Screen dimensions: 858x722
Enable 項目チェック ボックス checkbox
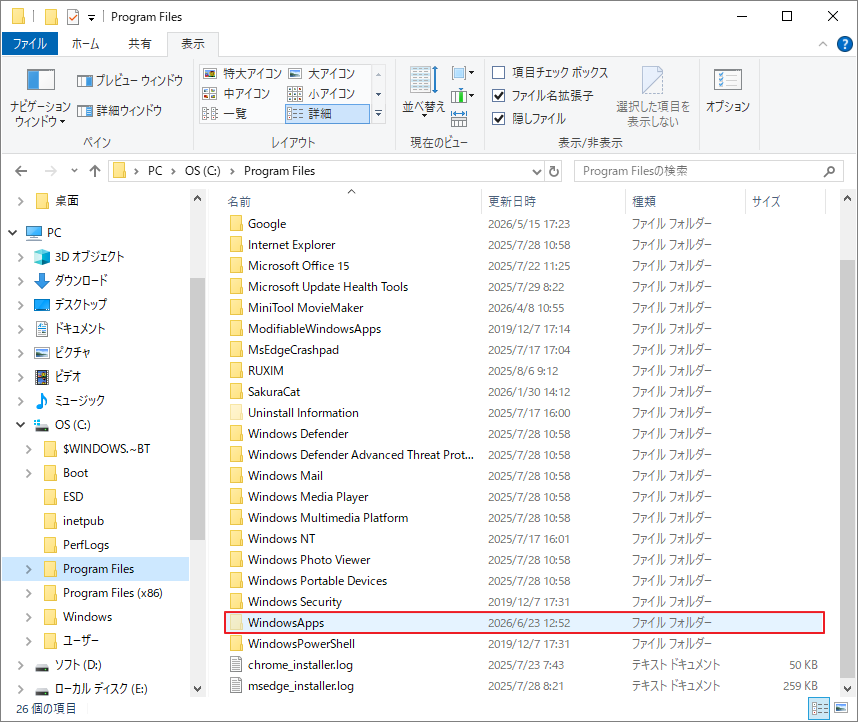(498, 73)
